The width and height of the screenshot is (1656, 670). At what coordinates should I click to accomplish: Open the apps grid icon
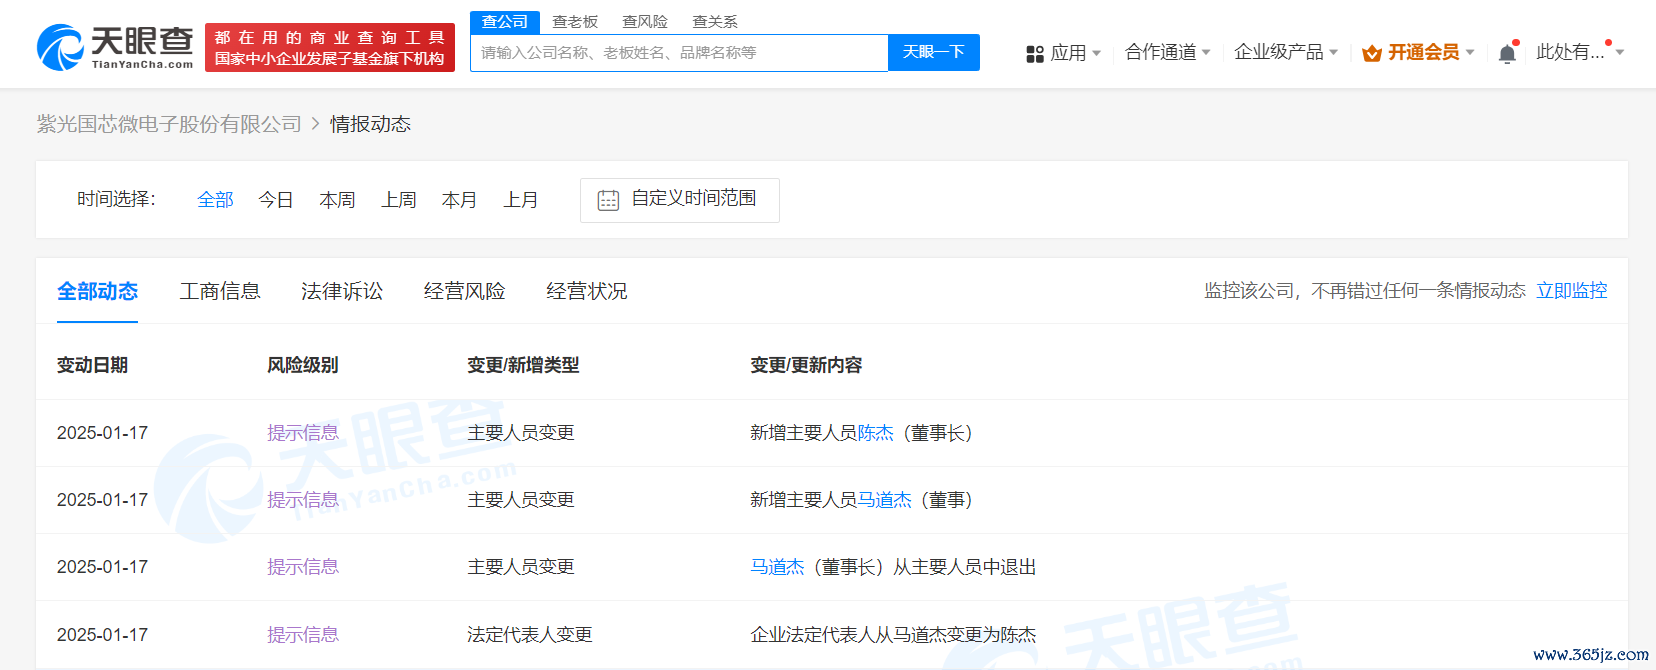pos(1035,54)
